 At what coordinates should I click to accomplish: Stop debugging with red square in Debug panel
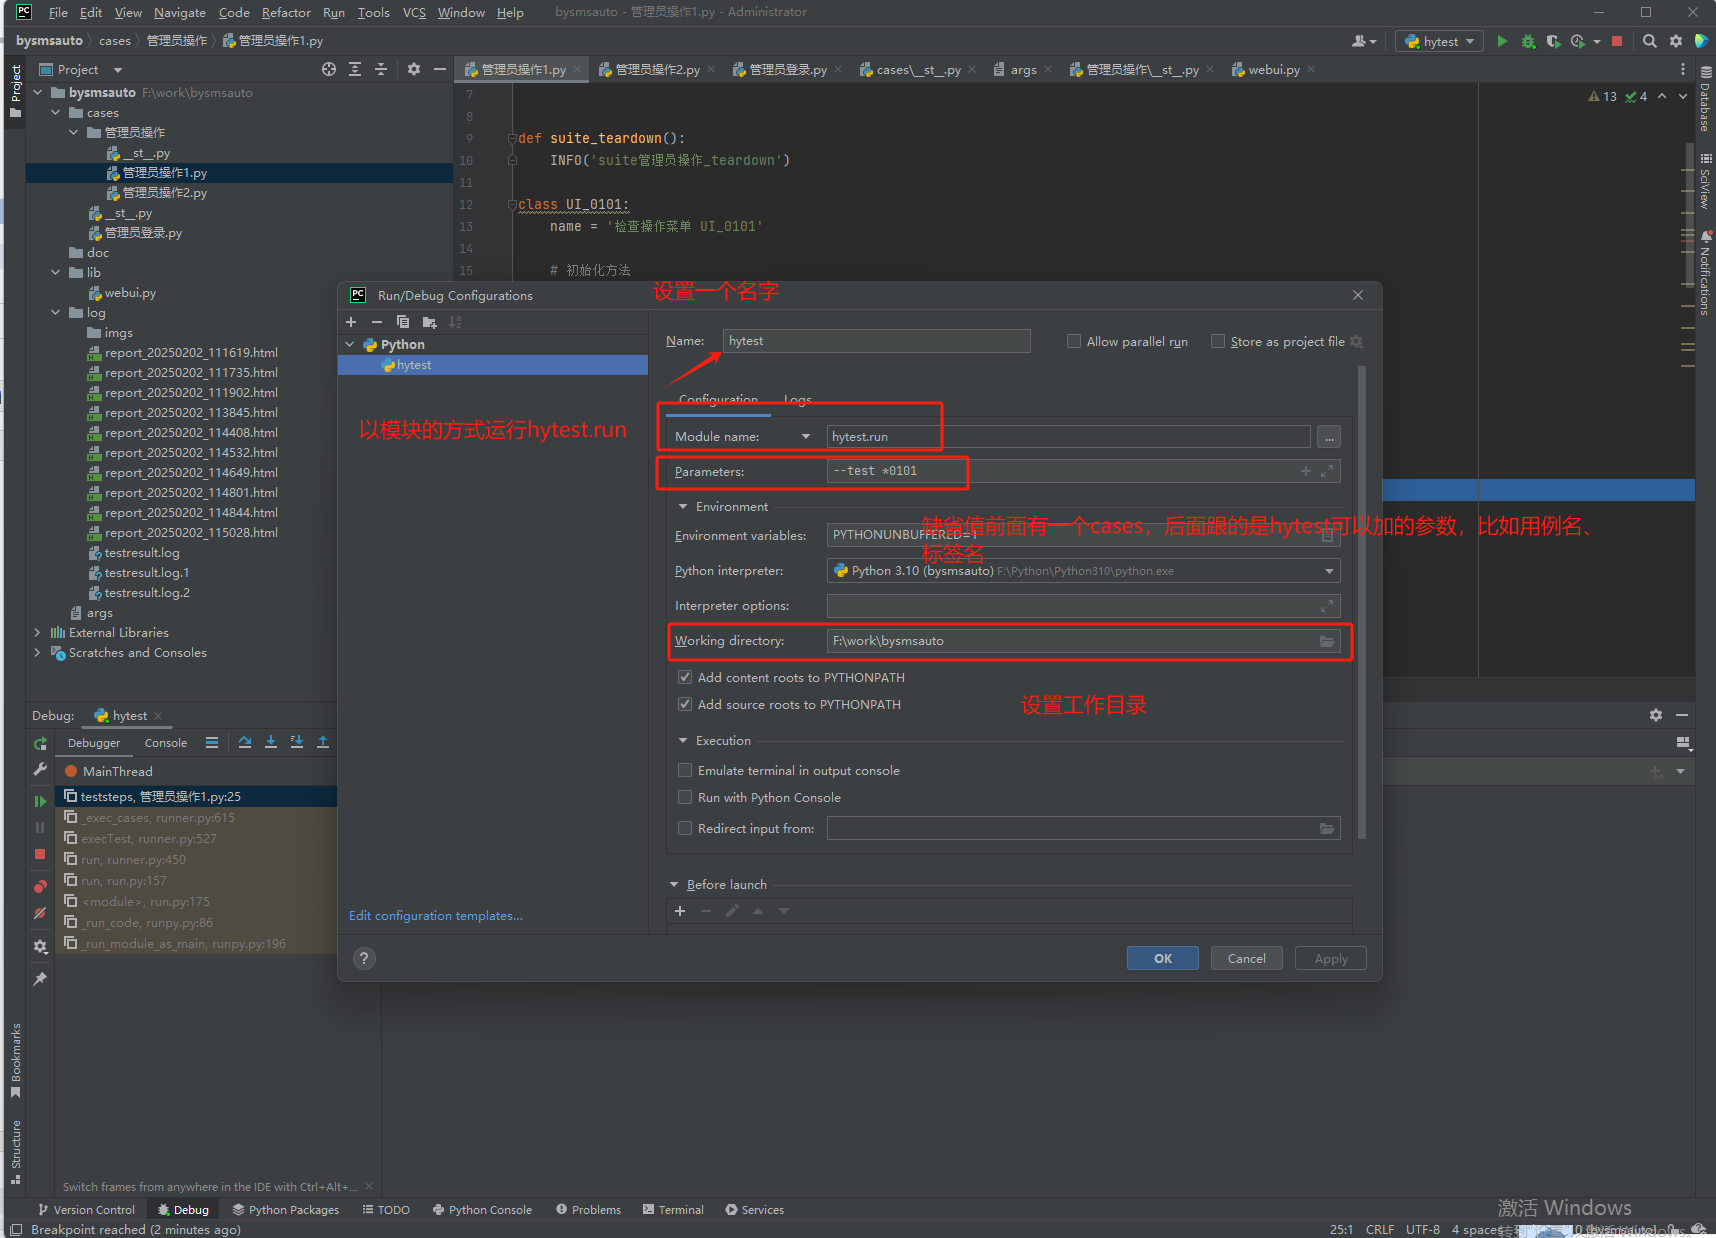(x=40, y=854)
